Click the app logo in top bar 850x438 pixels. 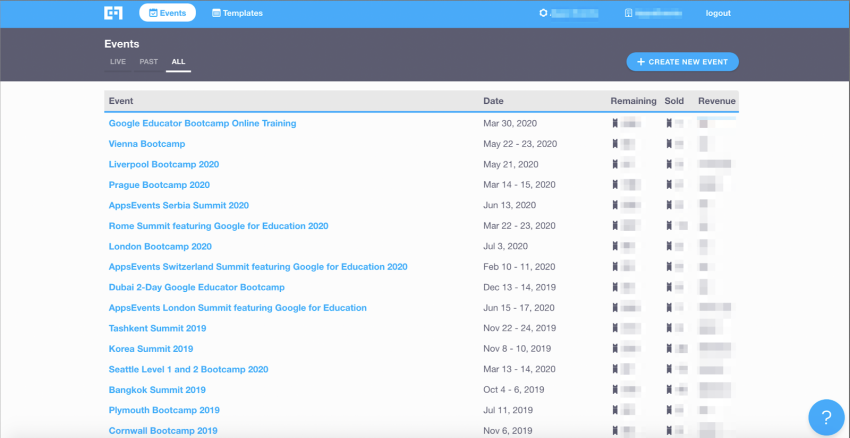[113, 13]
